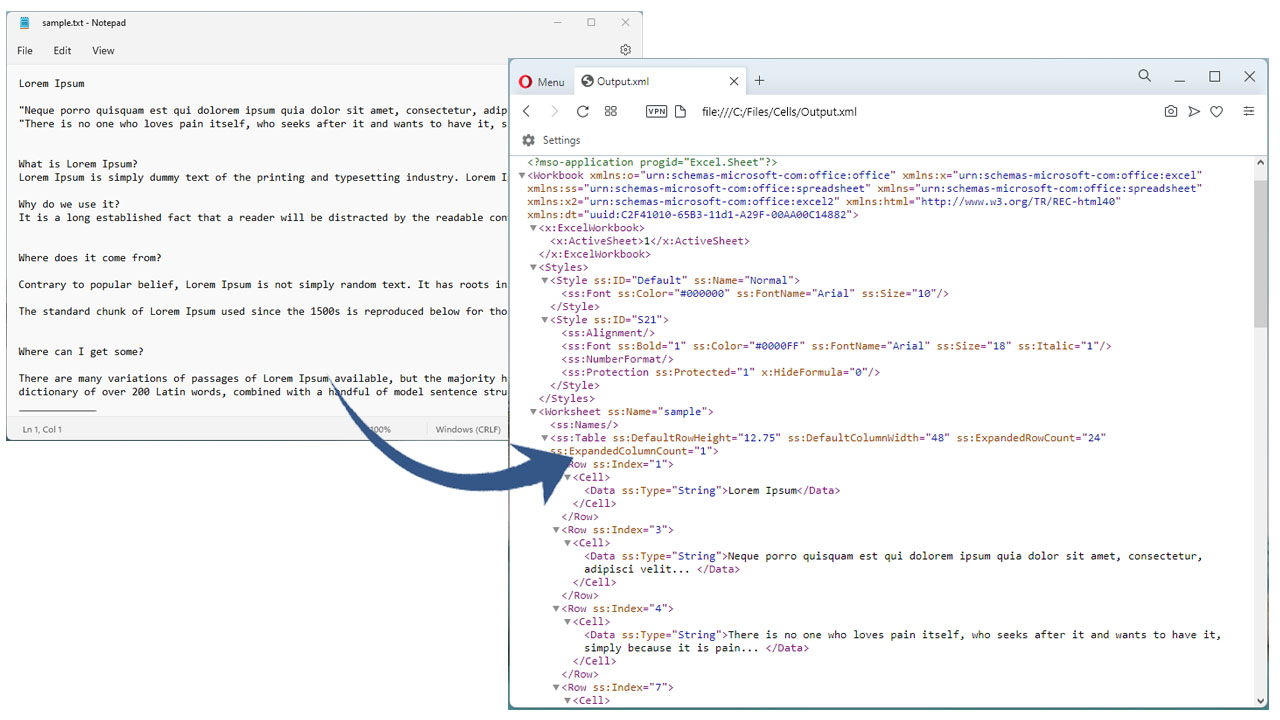Open the sidebar setup tuner icon
This screenshot has width=1280, height=720.
(1249, 111)
